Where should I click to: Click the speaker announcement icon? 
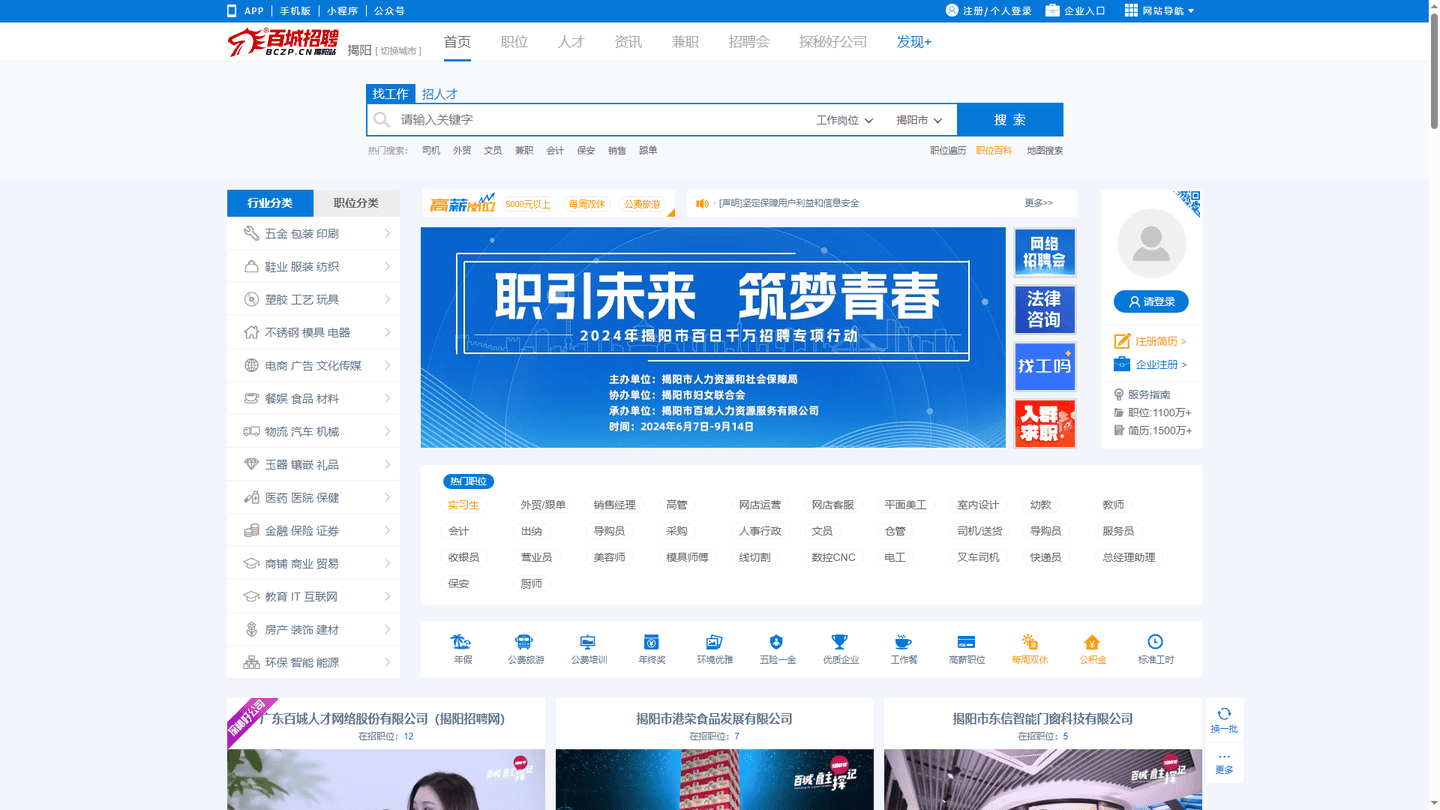click(702, 203)
